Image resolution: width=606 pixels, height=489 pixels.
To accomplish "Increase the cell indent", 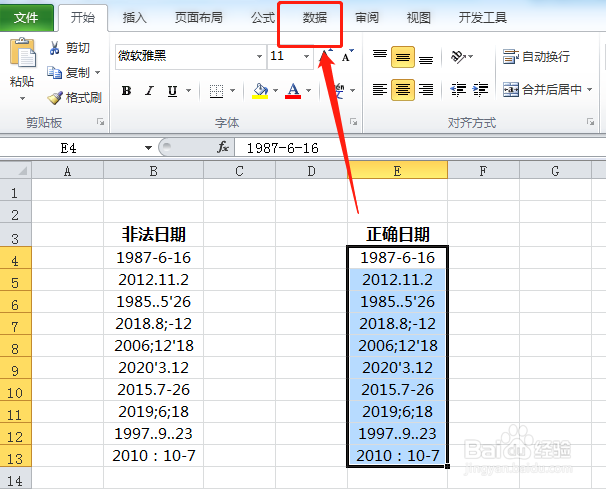I will (480, 90).
